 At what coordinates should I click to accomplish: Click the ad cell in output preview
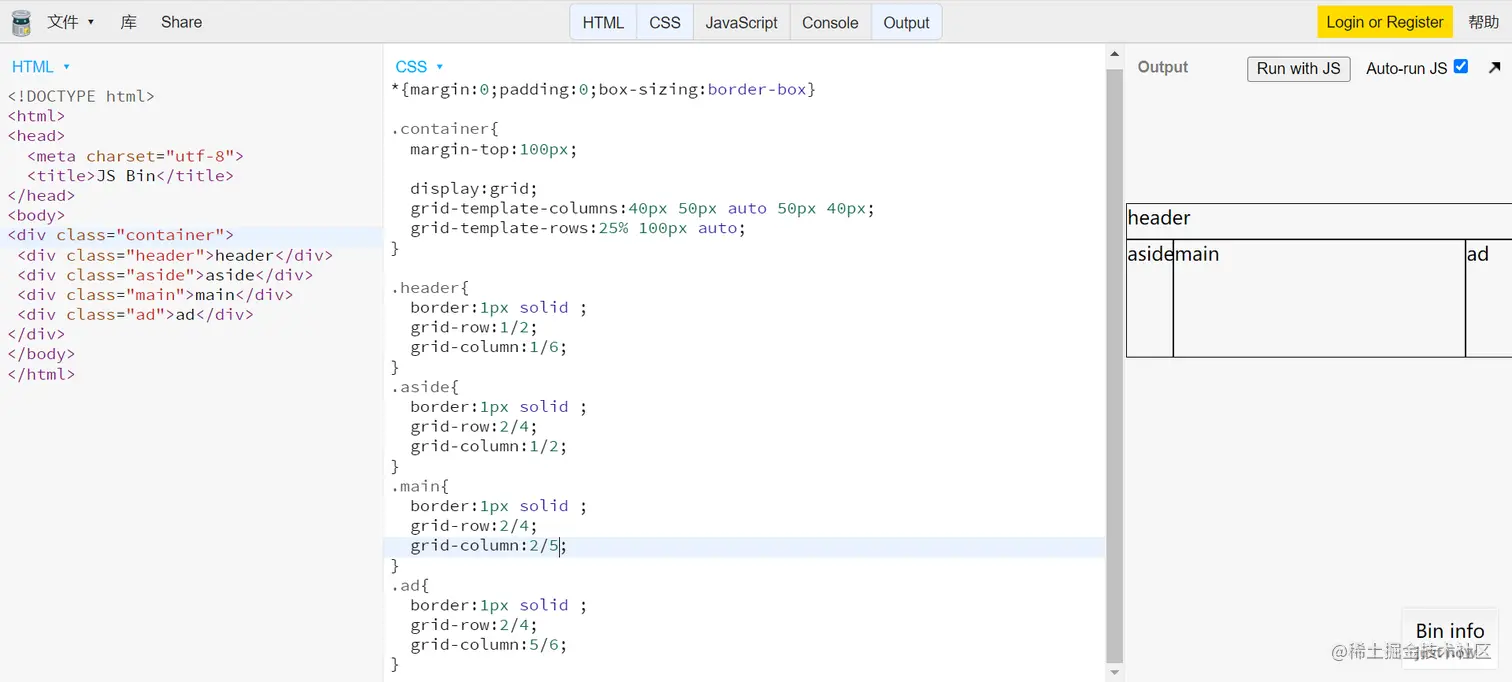(1488, 298)
